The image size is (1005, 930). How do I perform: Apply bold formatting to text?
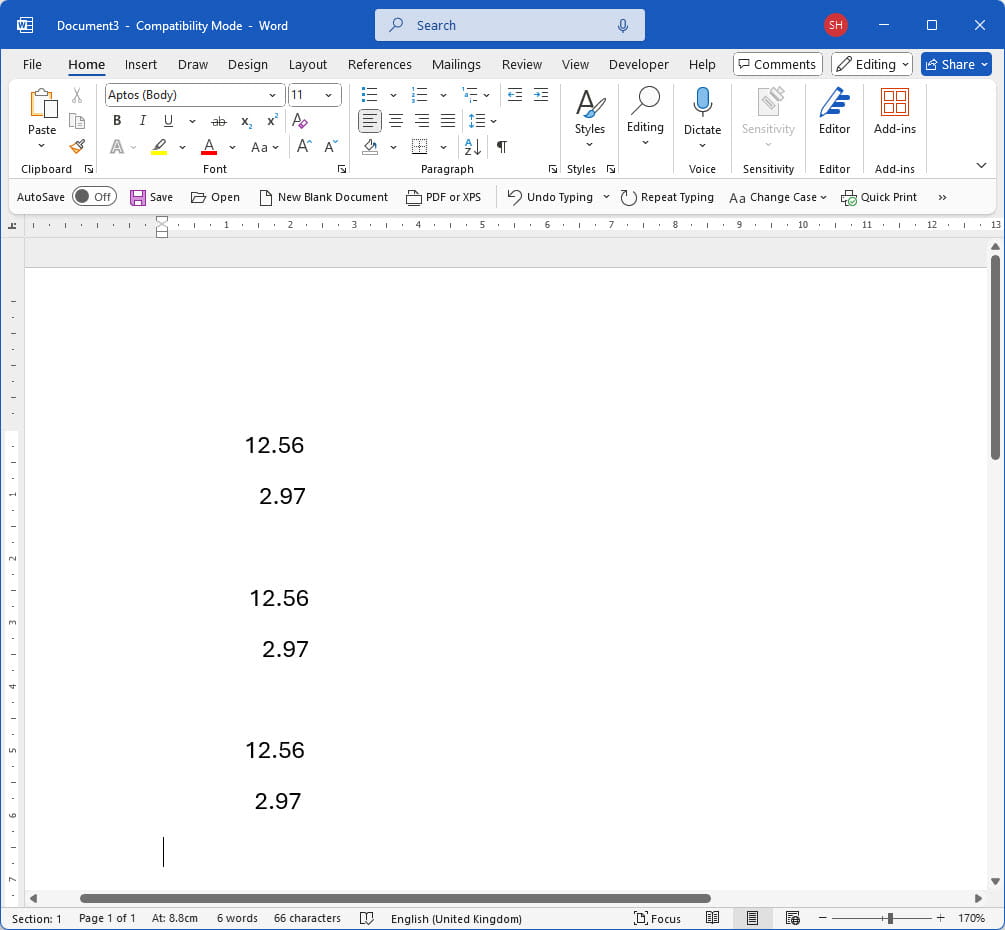tap(117, 120)
